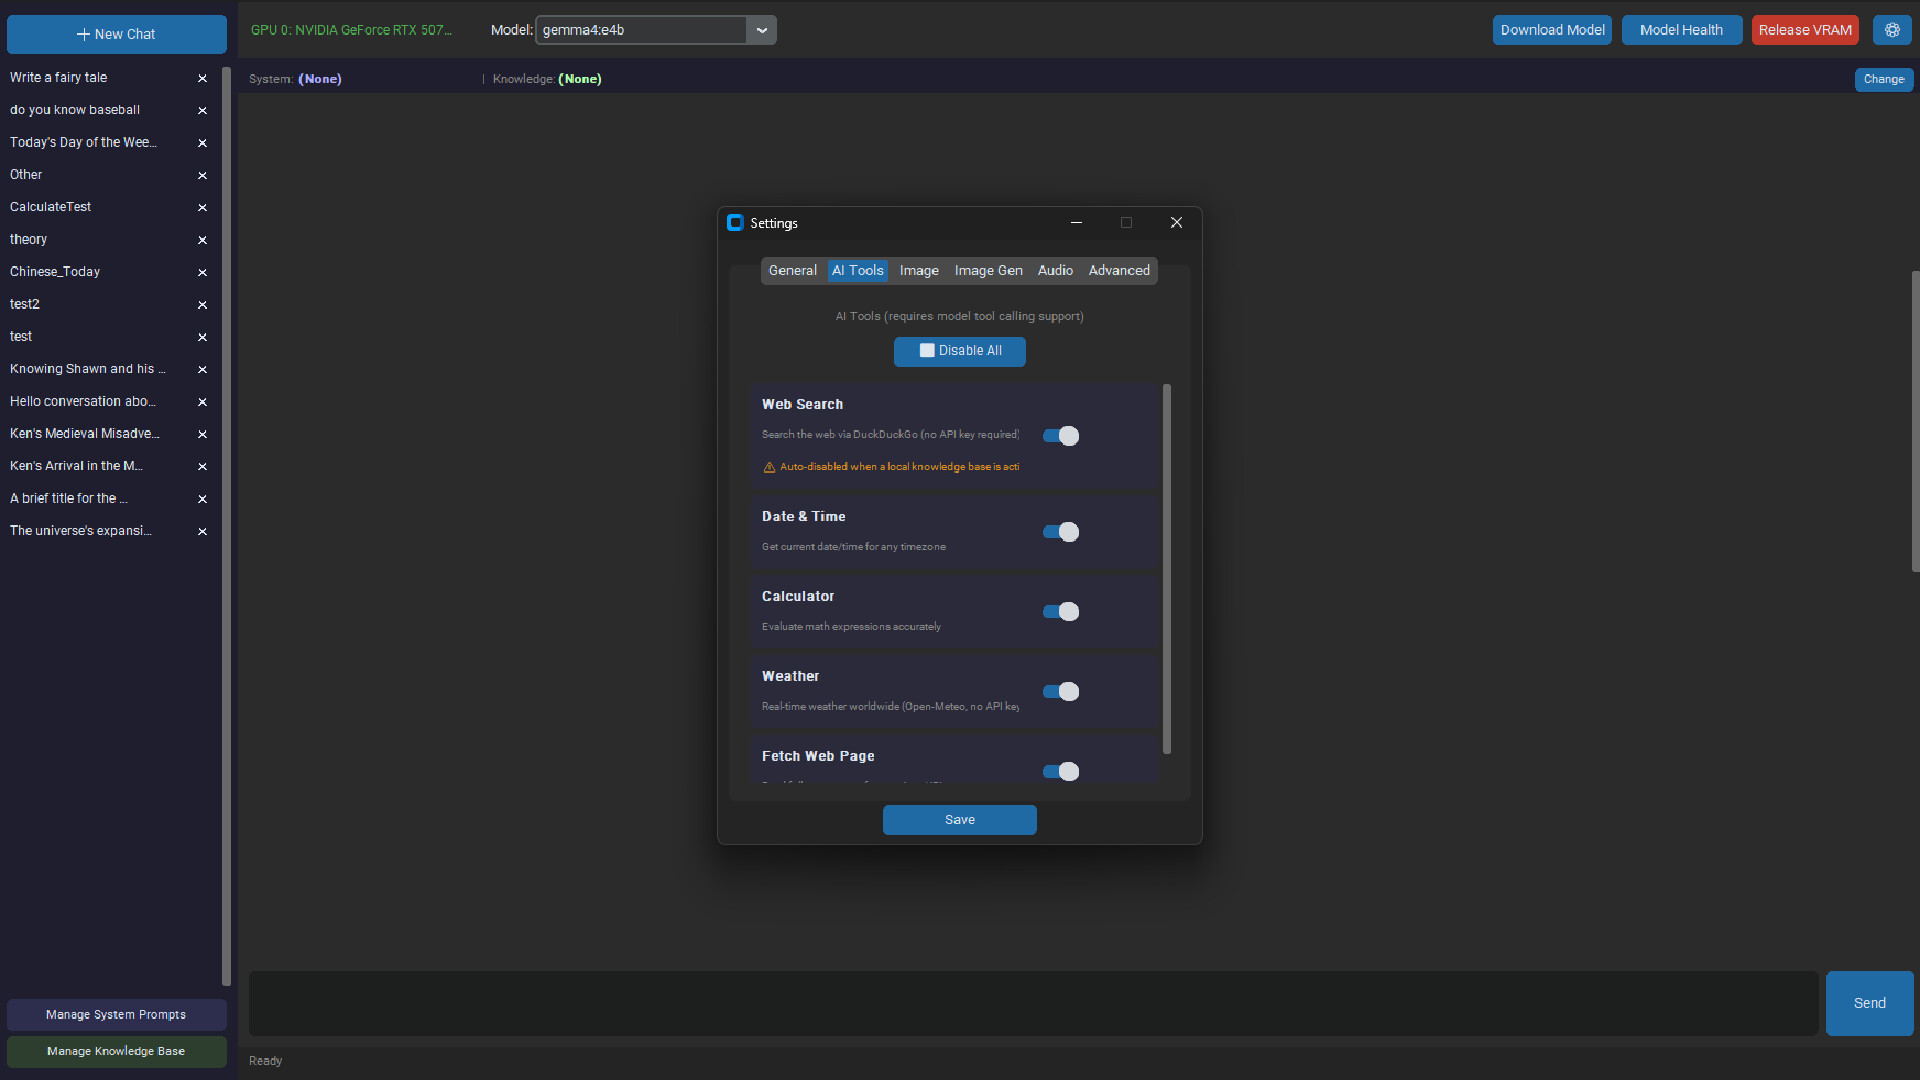The width and height of the screenshot is (1920, 1080).
Task: Open 'Ken's Medieval Misadve…' chat
Action: coord(85,434)
